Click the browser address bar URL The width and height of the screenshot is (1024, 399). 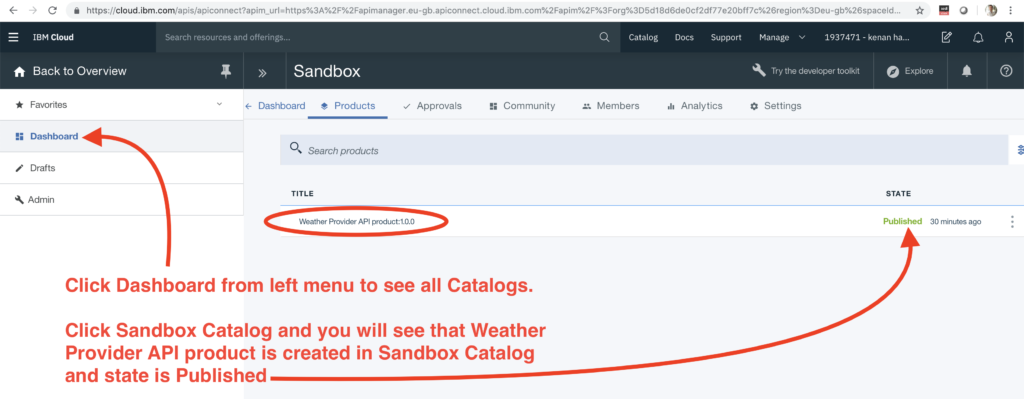494,10
